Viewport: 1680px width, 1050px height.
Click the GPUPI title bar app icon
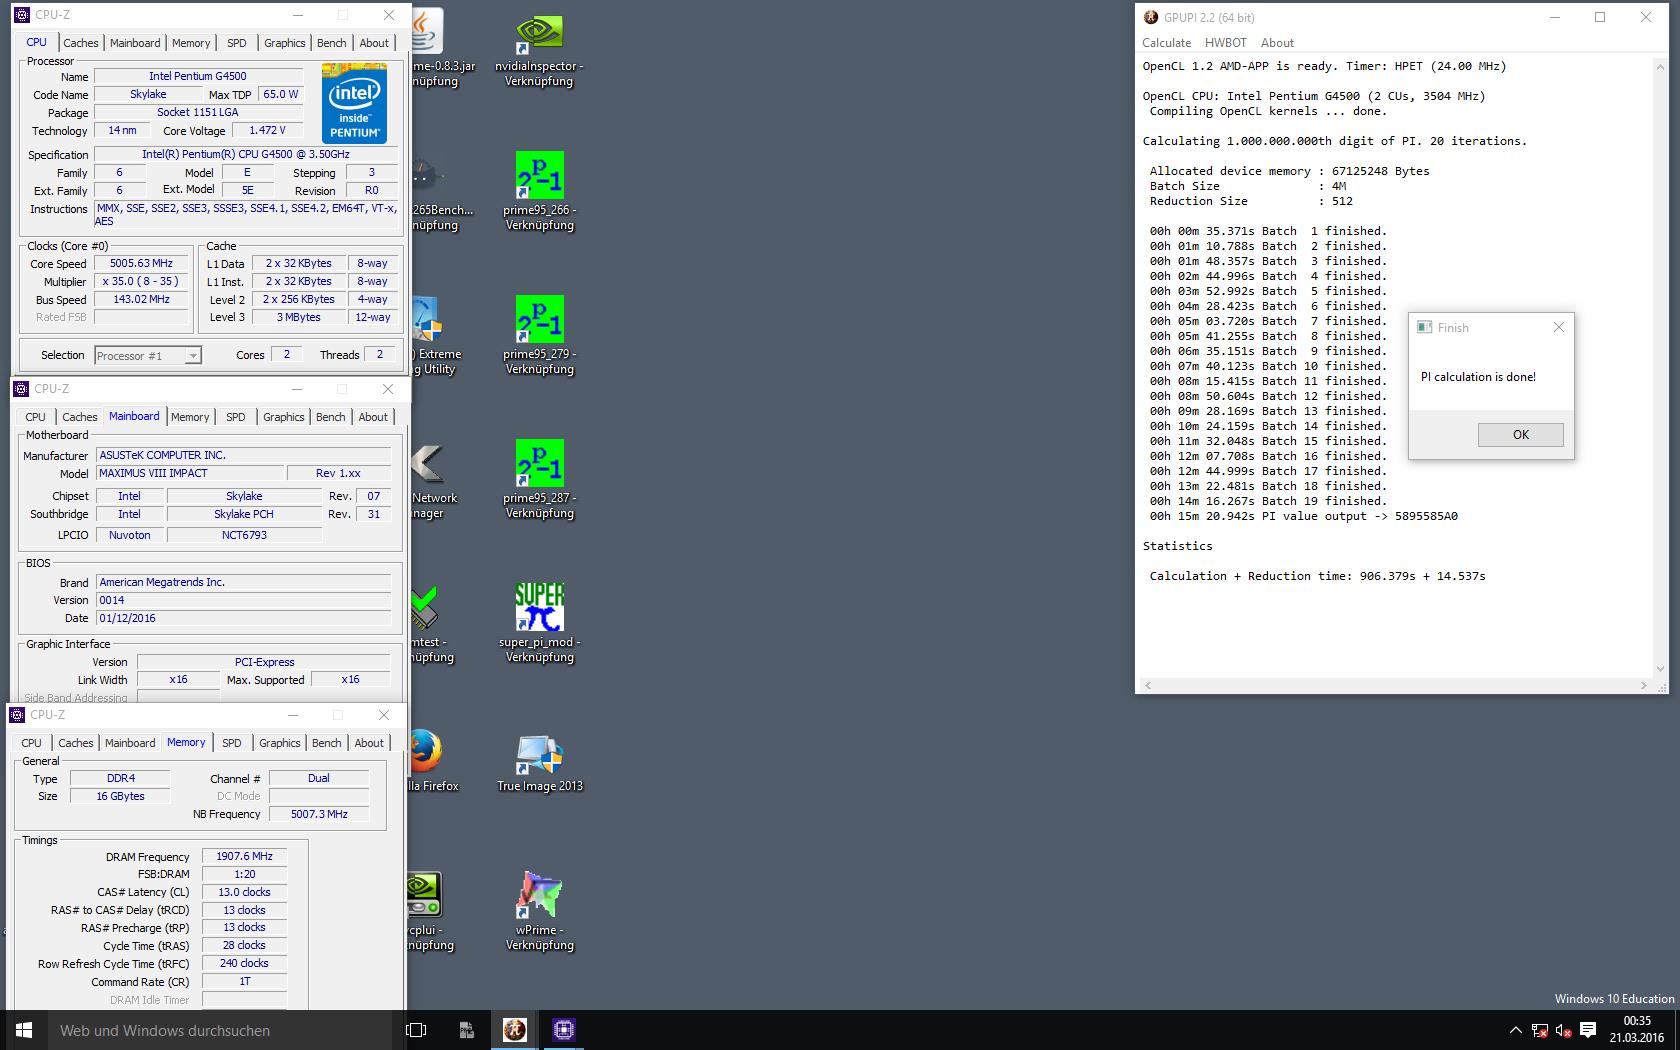[1151, 17]
